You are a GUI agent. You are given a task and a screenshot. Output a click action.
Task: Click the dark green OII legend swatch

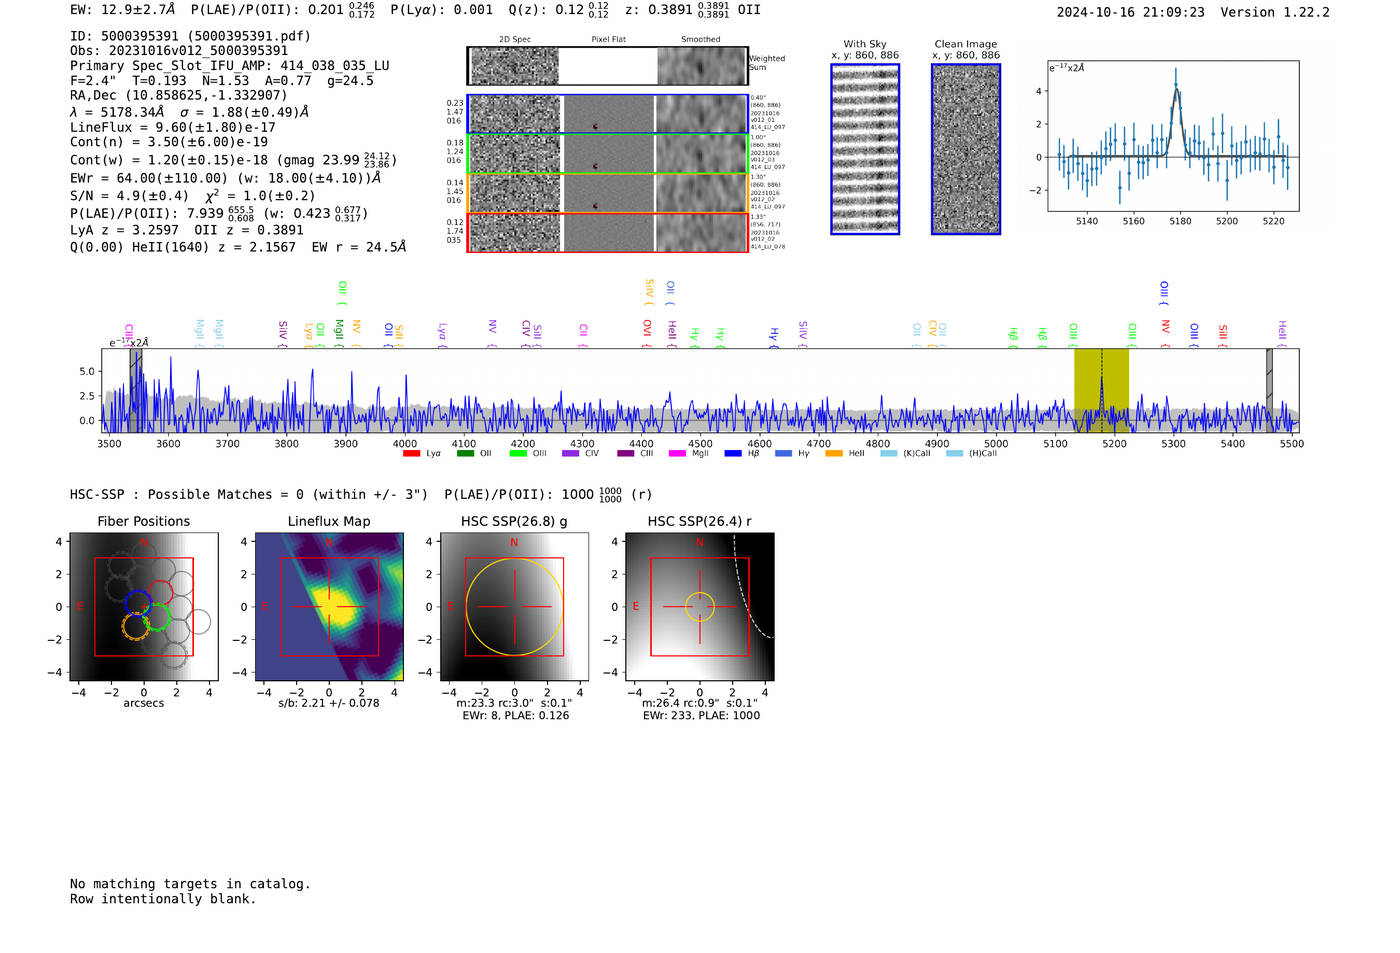465,453
